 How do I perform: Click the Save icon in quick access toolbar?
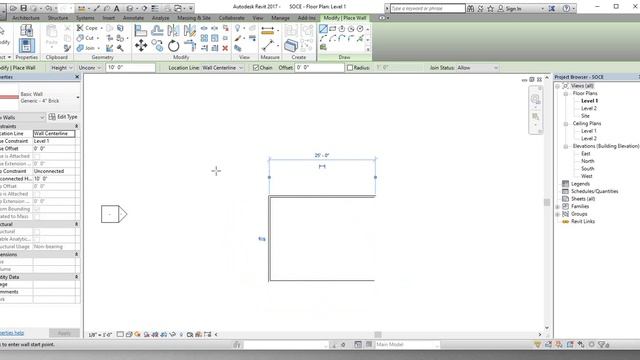(x=23, y=8)
